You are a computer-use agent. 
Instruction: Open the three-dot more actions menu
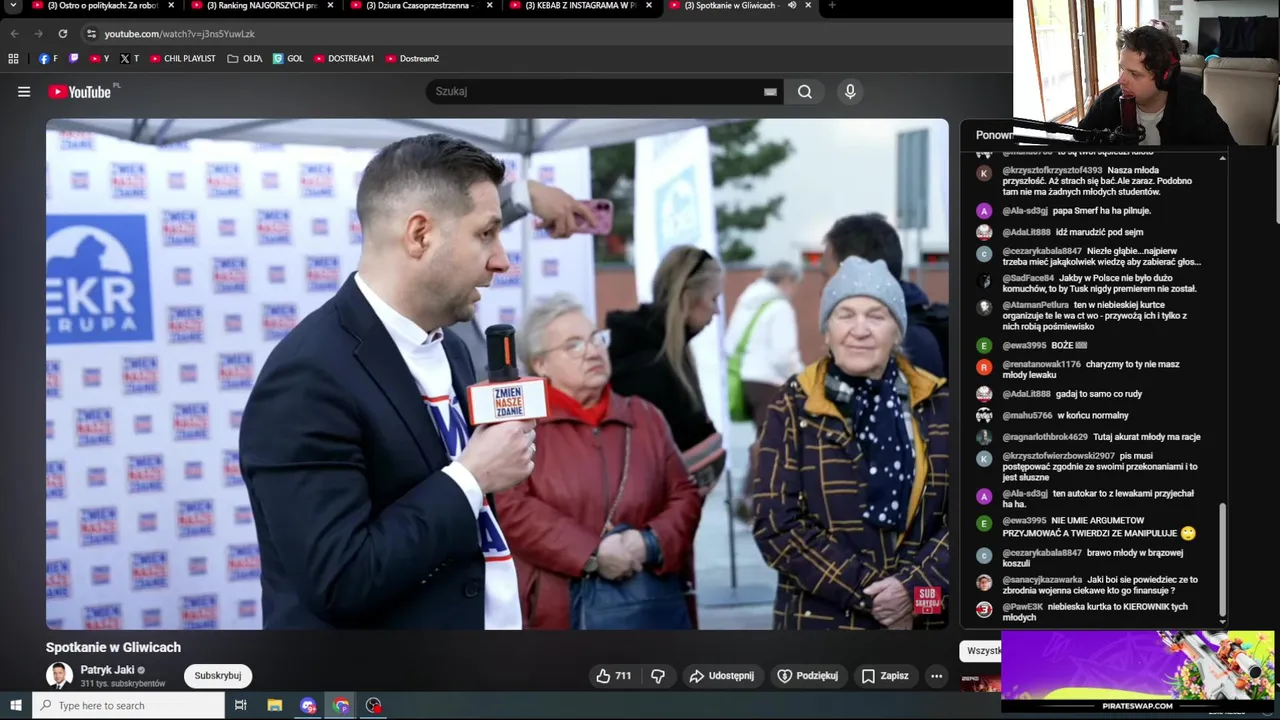[936, 676]
